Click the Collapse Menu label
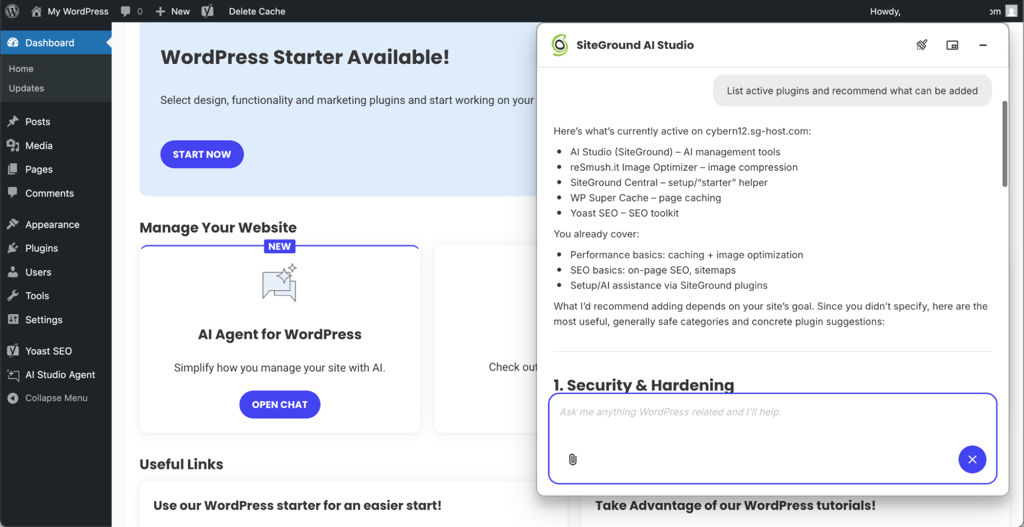The width and height of the screenshot is (1024, 527). click(56, 398)
